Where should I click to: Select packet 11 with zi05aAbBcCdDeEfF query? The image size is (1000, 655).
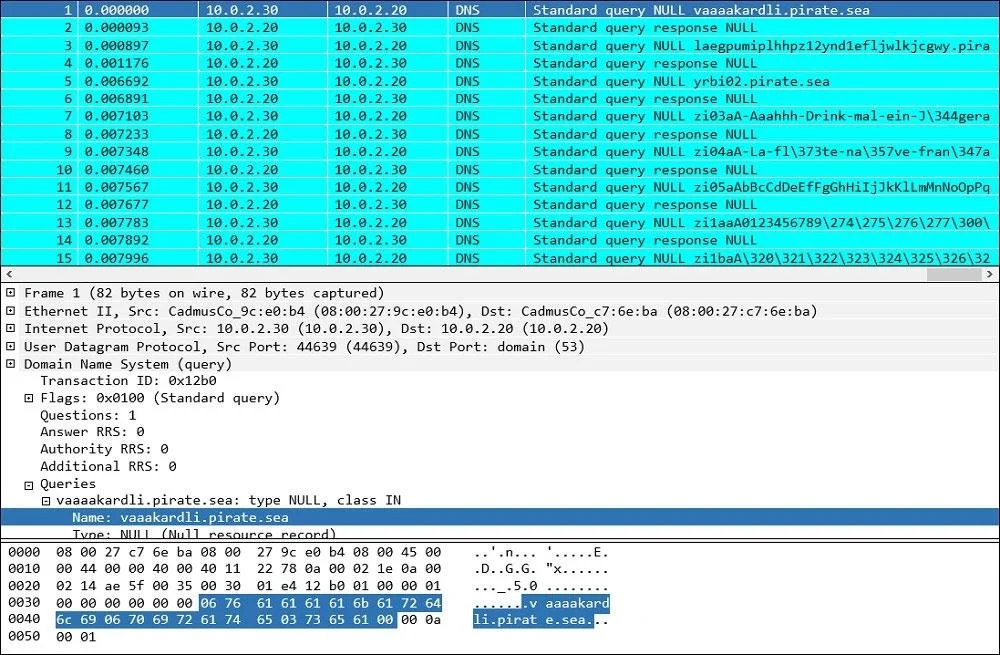pyautogui.click(x=500, y=187)
